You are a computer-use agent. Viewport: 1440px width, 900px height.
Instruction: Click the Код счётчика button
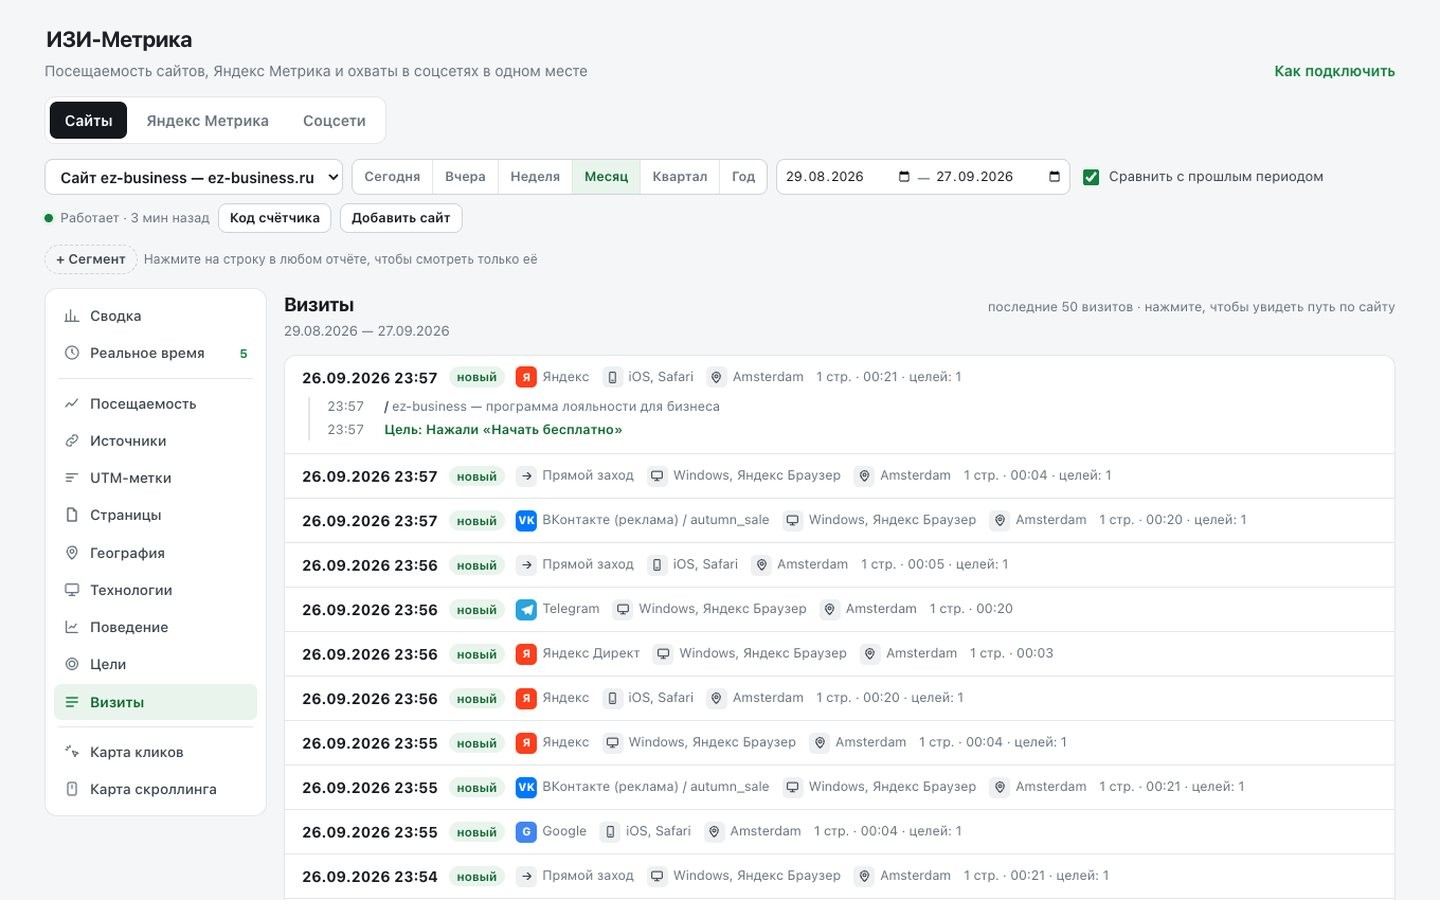[275, 218]
